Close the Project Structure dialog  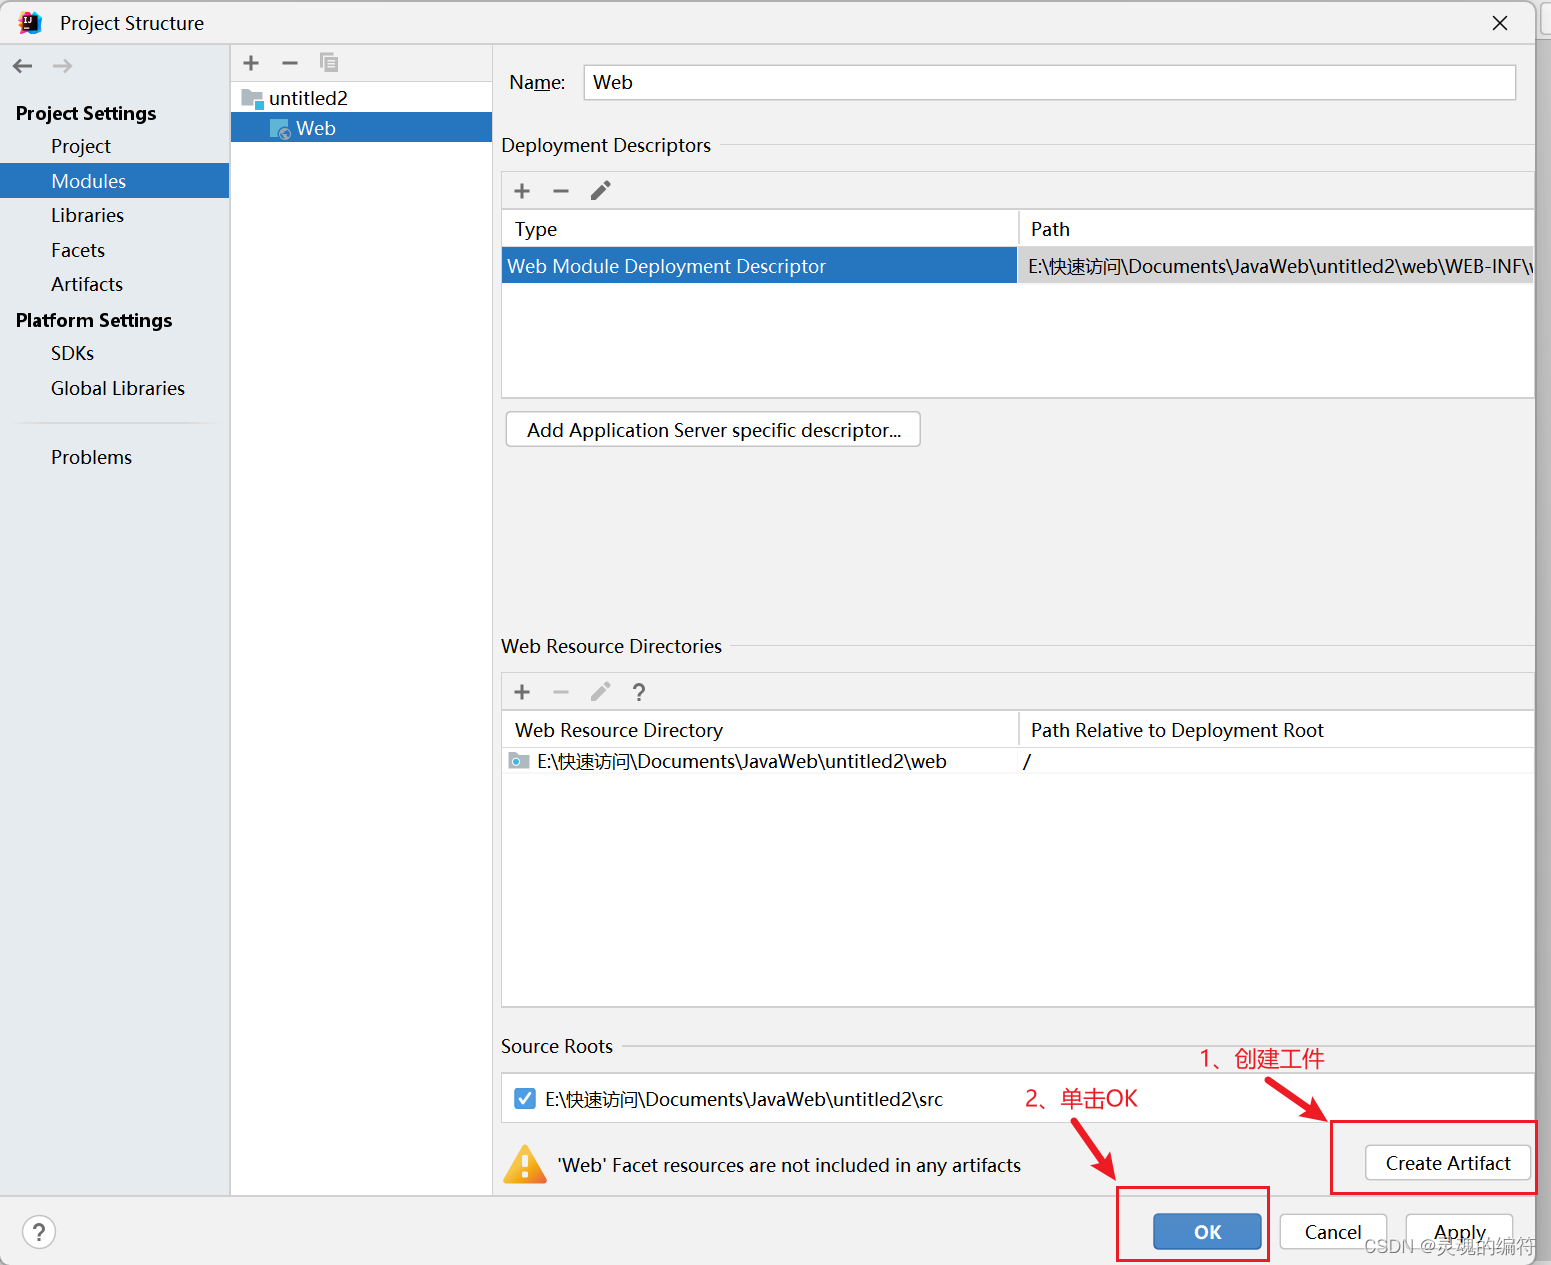1500,23
